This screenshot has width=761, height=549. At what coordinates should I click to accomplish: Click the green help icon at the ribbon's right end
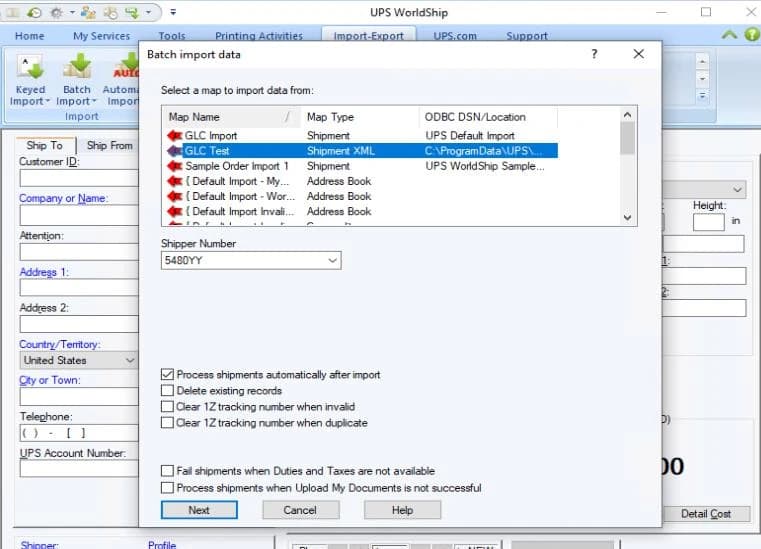coord(752,34)
